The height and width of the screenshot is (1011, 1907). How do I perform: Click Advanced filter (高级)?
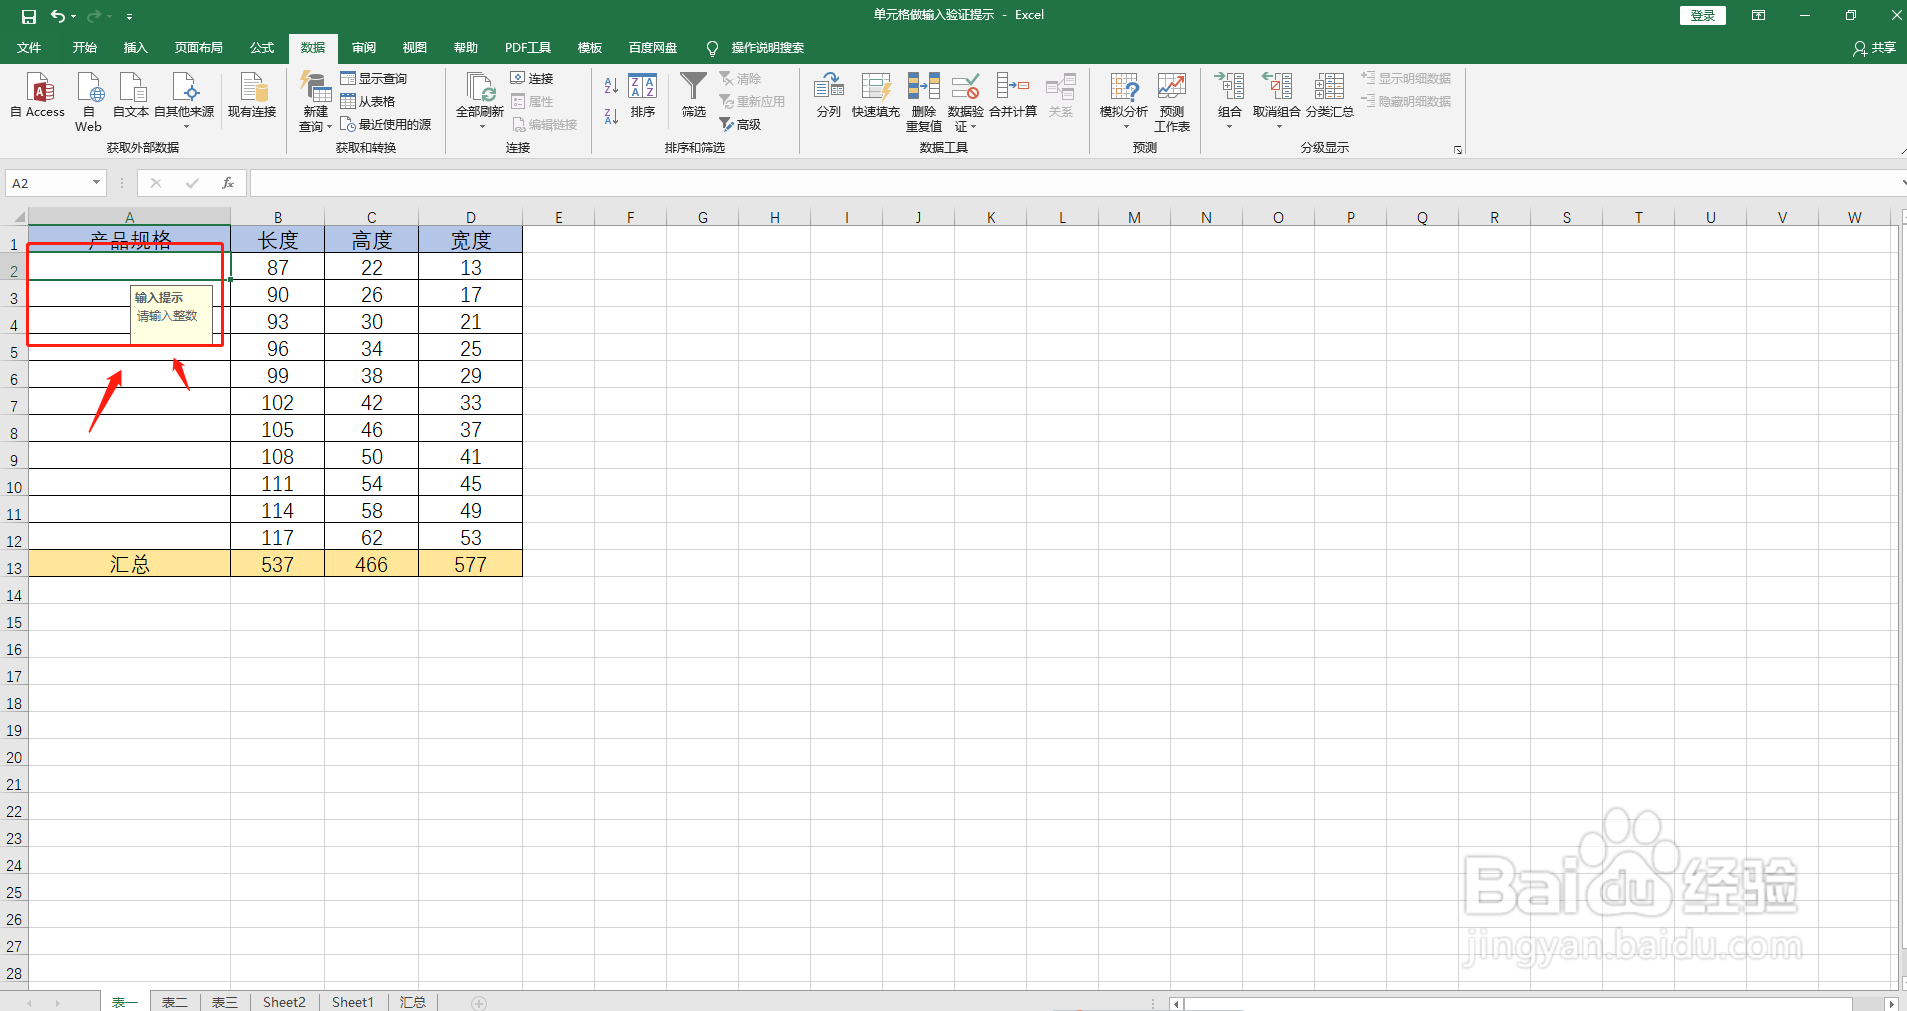[741, 124]
